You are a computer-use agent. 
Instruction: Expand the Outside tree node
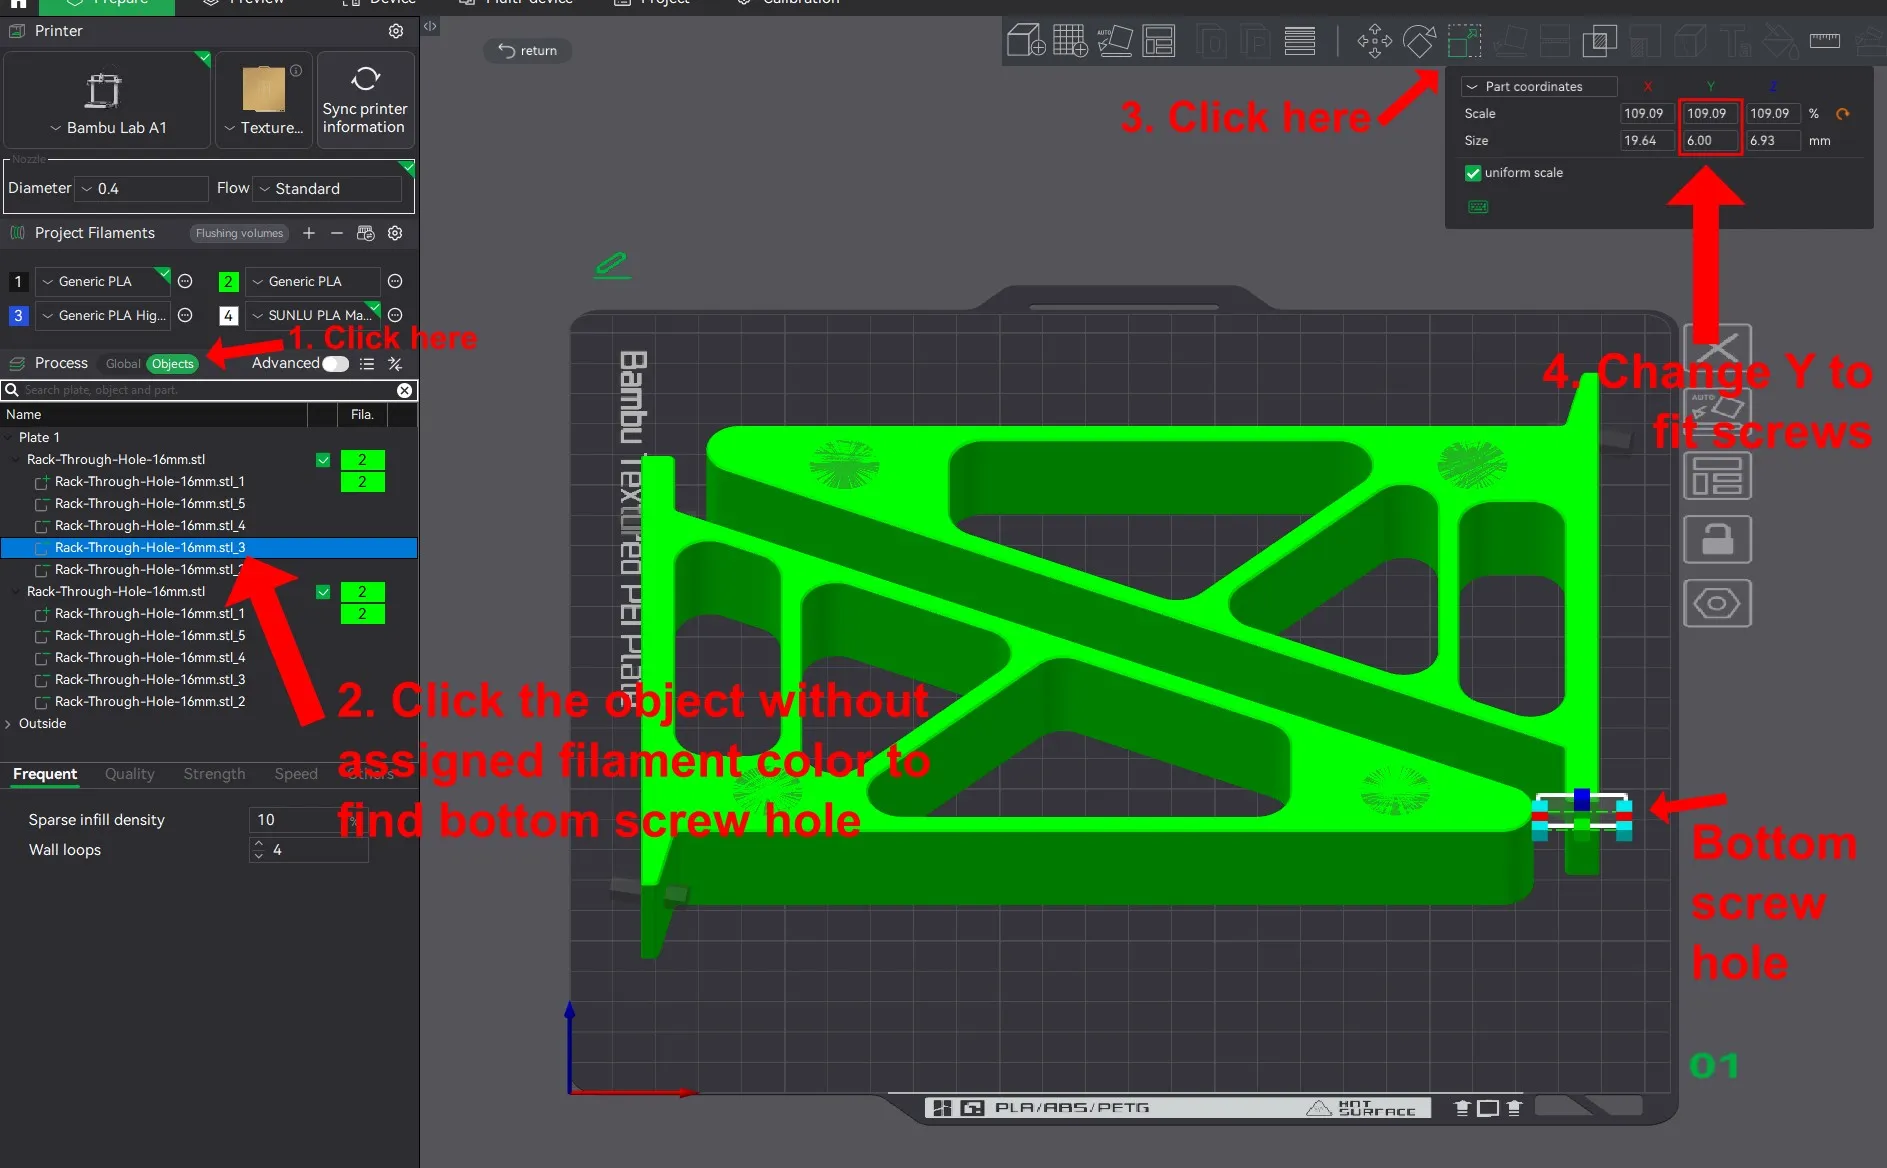pos(8,724)
